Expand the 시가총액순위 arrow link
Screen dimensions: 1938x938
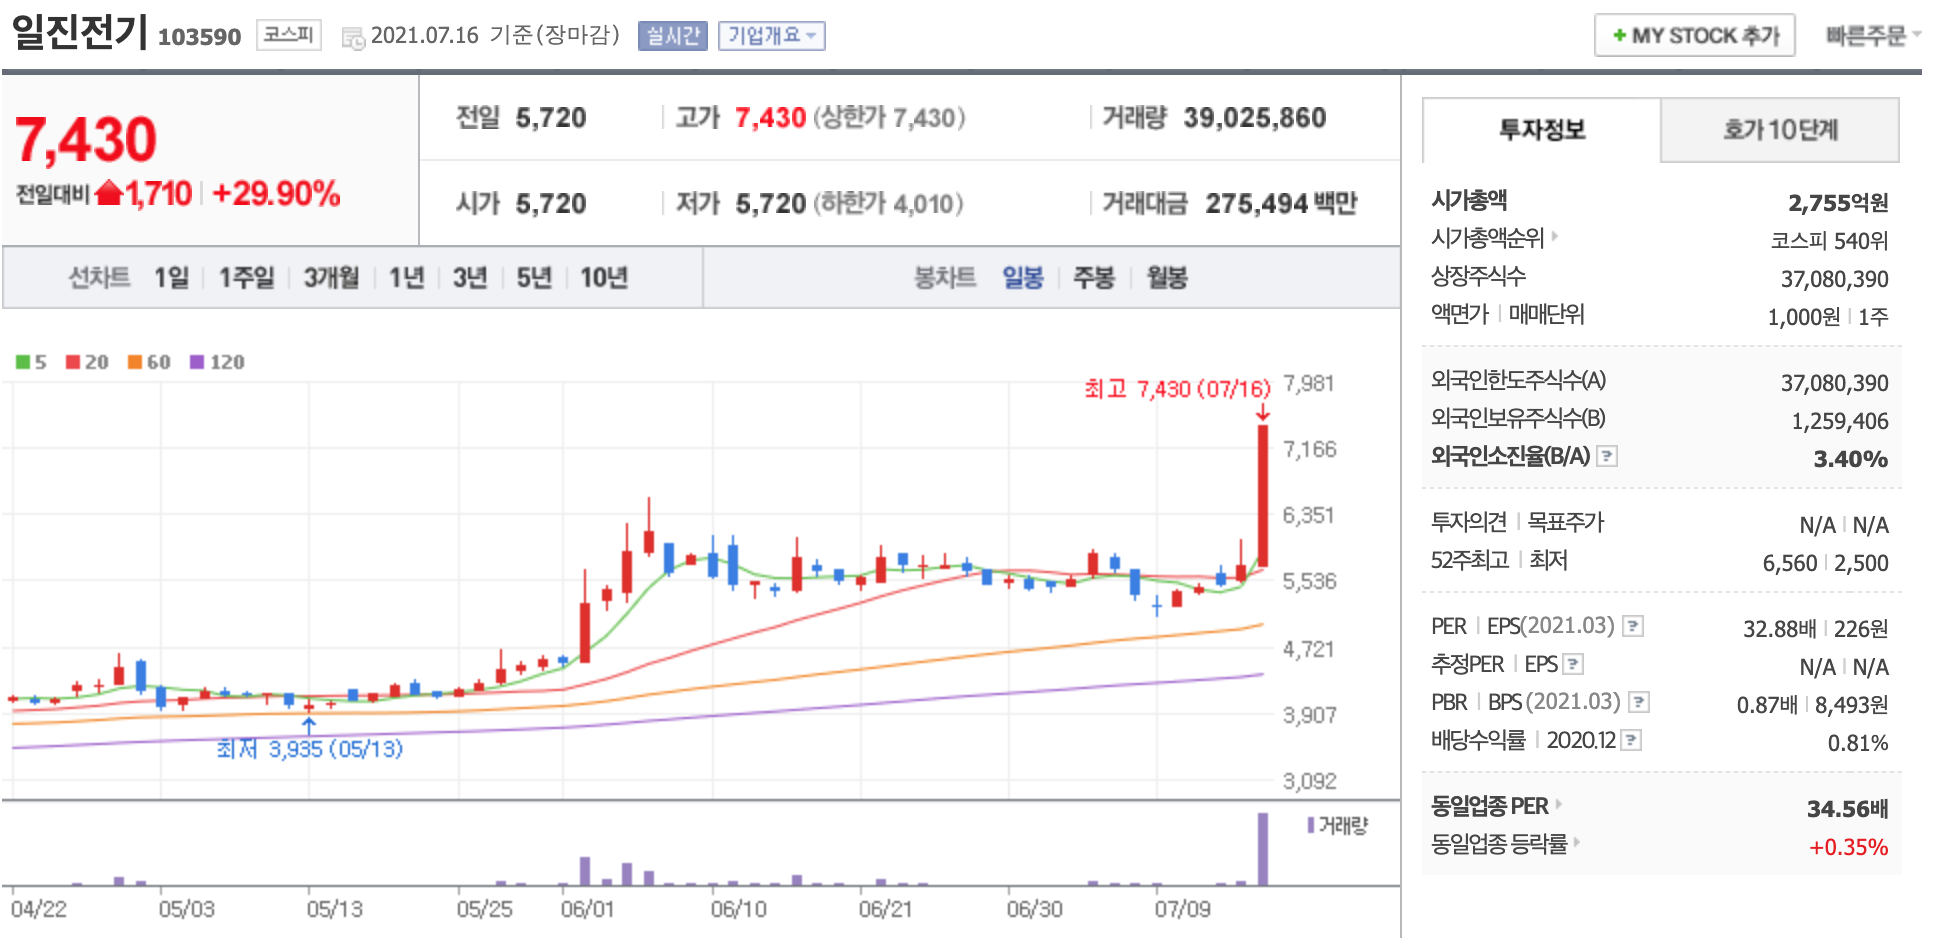point(1555,237)
